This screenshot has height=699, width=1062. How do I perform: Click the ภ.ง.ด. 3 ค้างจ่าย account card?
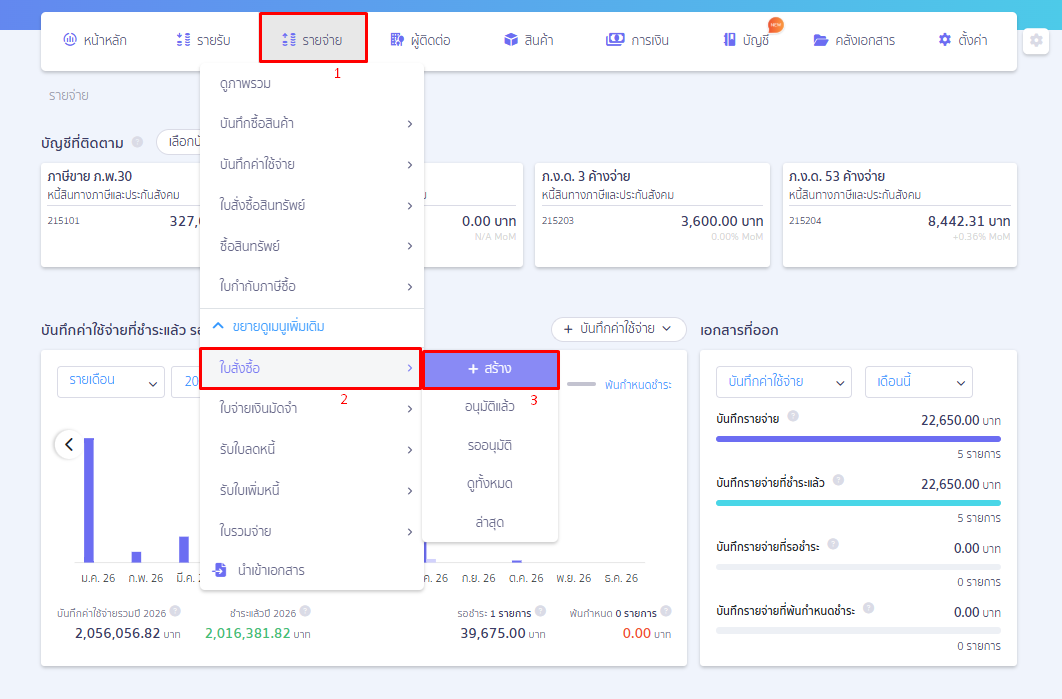[652, 215]
